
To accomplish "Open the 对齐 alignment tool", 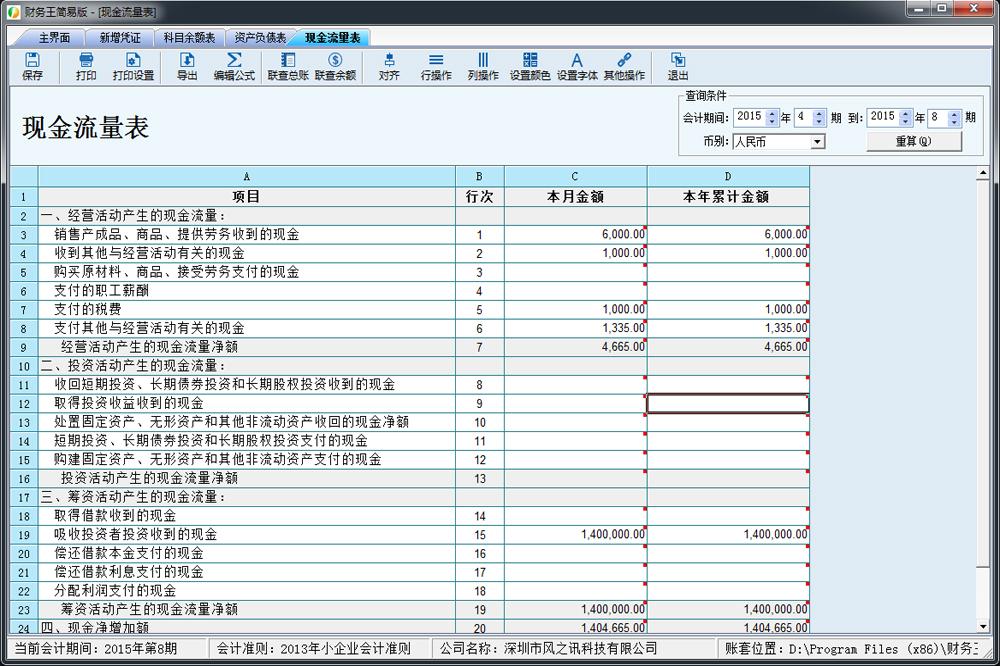I will [x=389, y=66].
